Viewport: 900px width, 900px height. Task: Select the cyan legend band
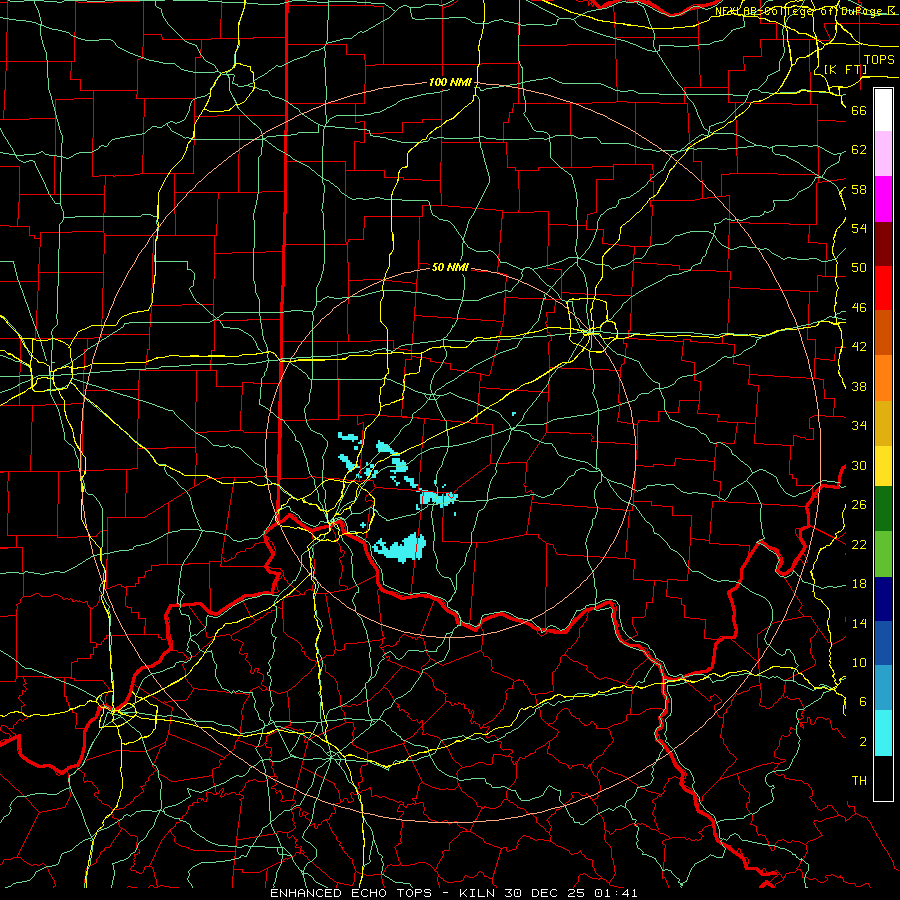pyautogui.click(x=883, y=733)
